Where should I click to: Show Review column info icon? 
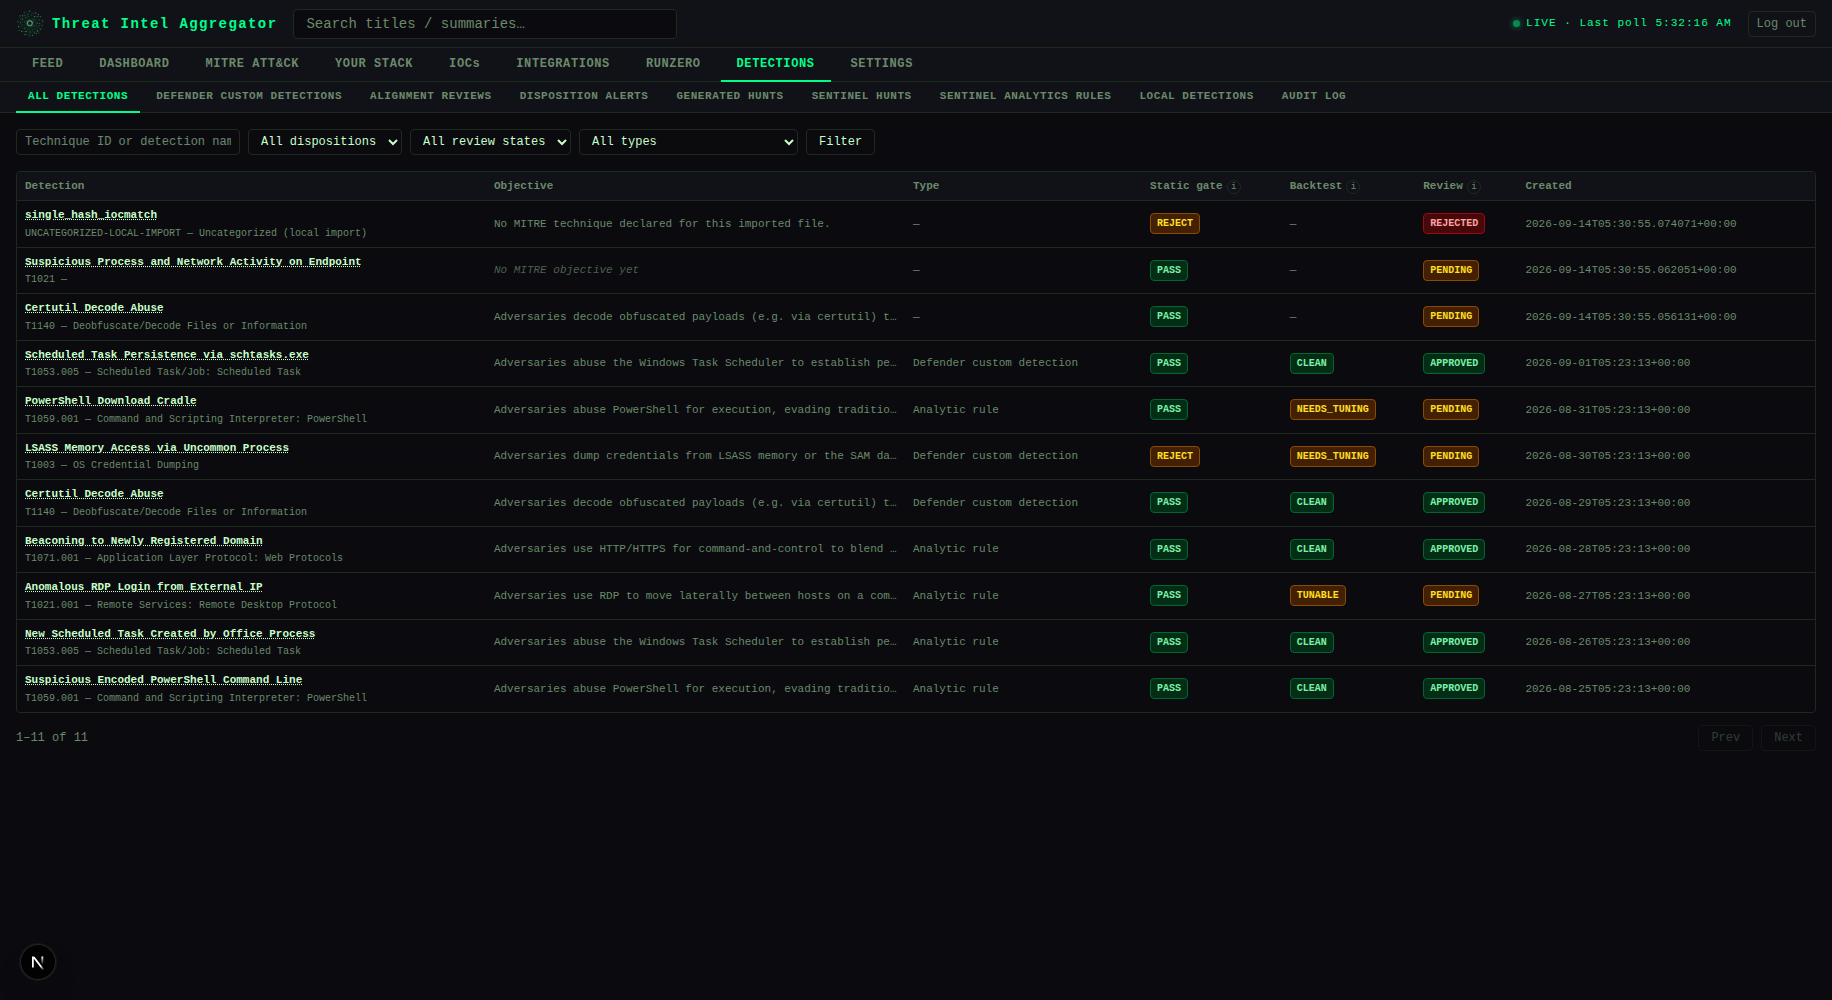(1474, 186)
